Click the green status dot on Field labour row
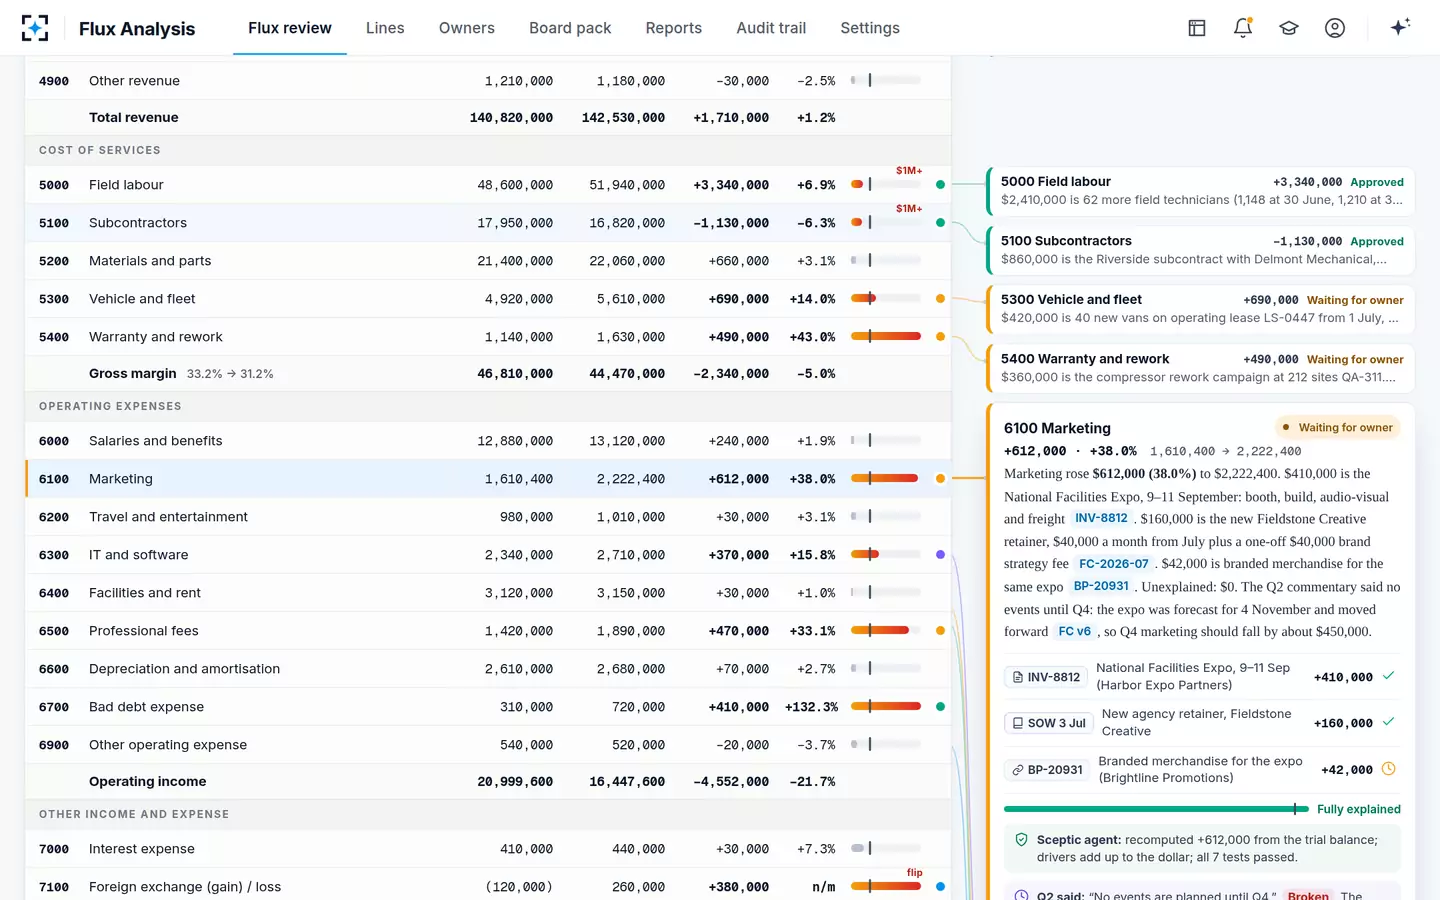This screenshot has height=900, width=1440. (940, 185)
